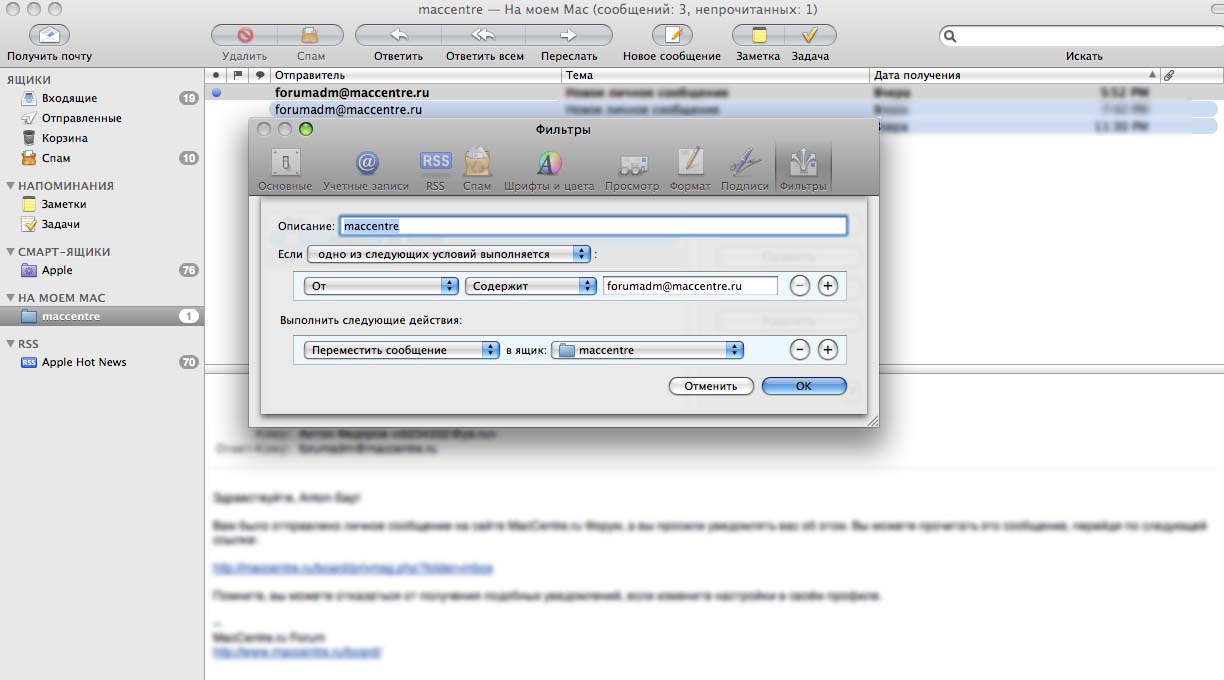Screen dimensions: 1224x680
Task: Click the chat bubble column header
Action: (x=260, y=75)
